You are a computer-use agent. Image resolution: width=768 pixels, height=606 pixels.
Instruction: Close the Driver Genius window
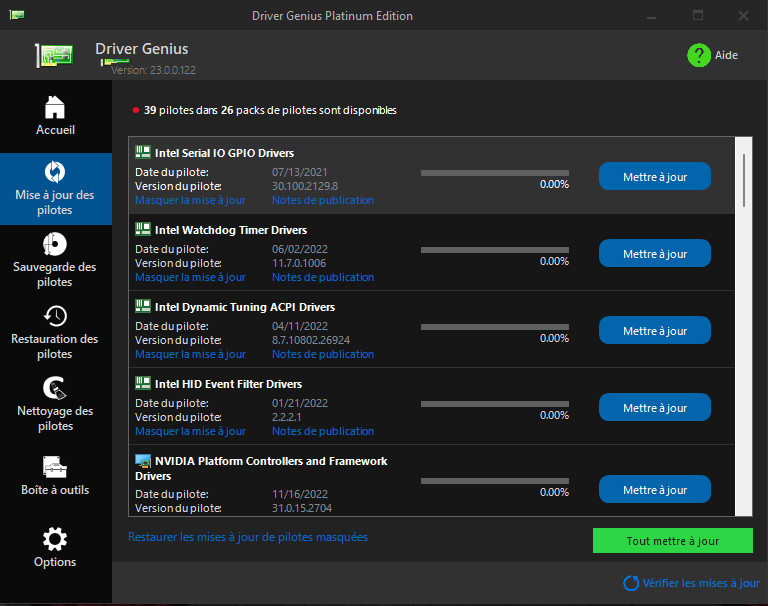[743, 16]
